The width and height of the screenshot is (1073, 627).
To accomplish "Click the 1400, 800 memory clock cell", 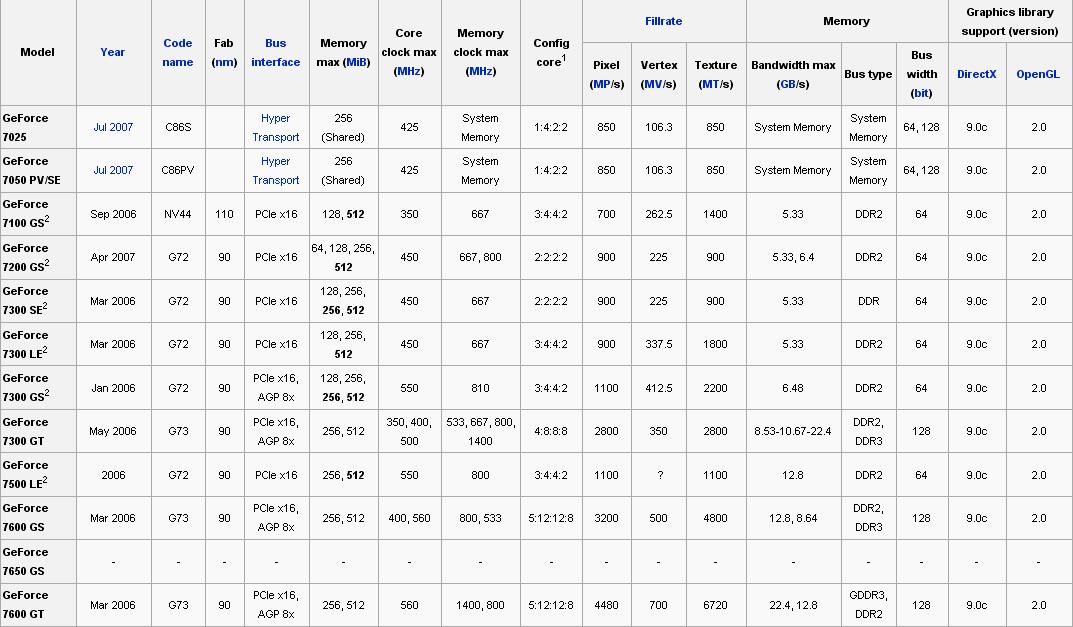I will (x=480, y=605).
